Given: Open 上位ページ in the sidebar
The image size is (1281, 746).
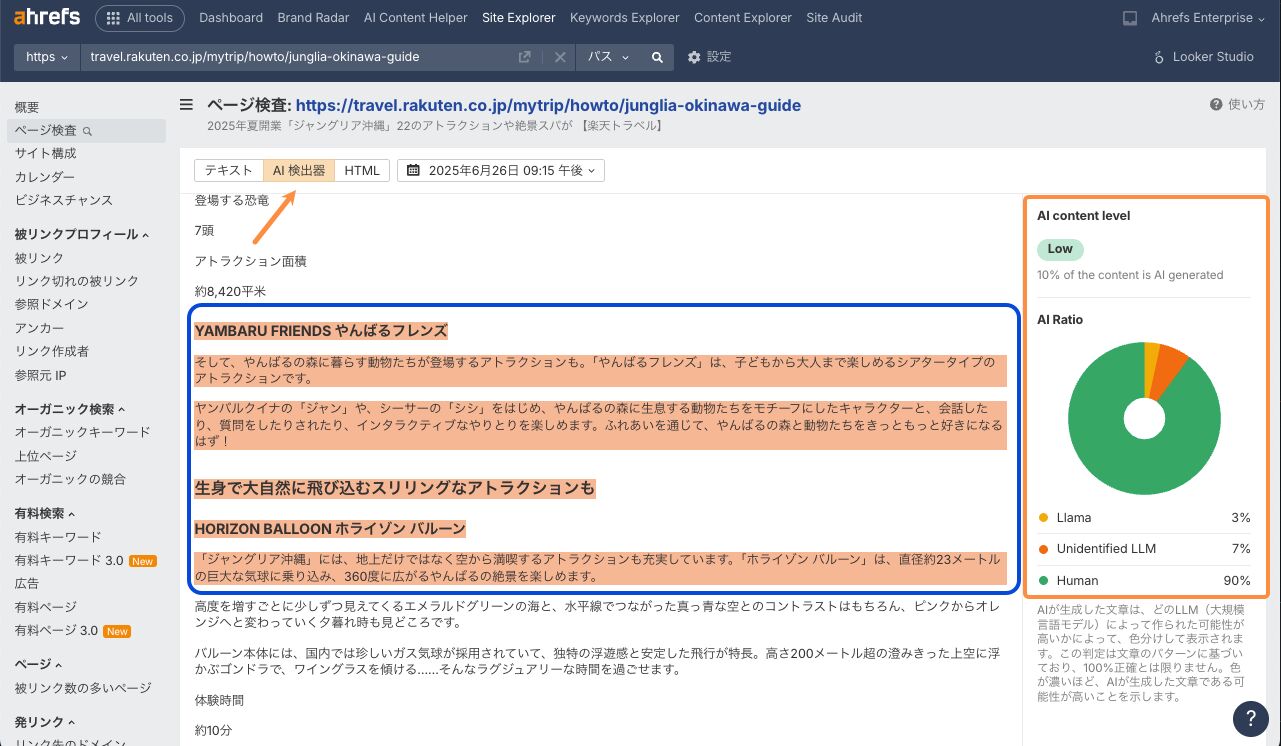Looking at the screenshot, I should (x=46, y=456).
